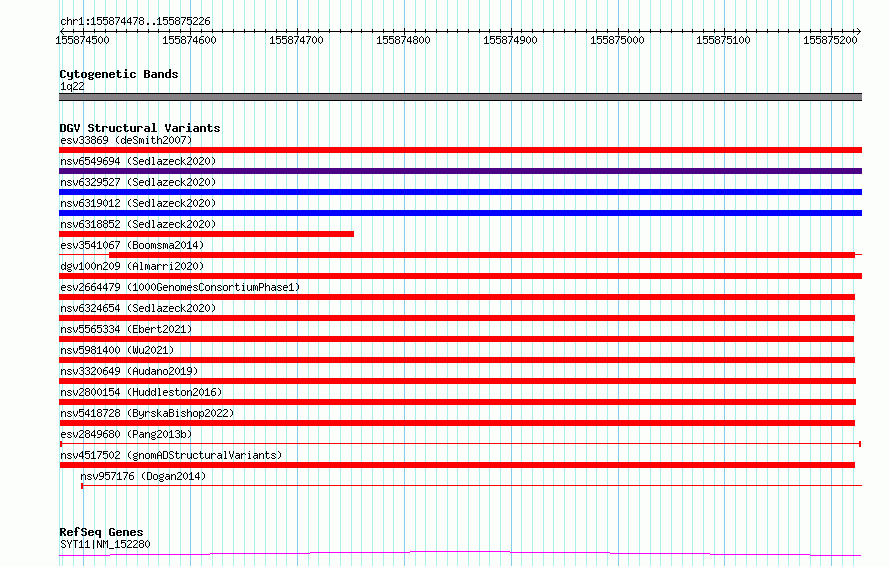Click ruler position 155874900

pyautogui.click(x=510, y=40)
